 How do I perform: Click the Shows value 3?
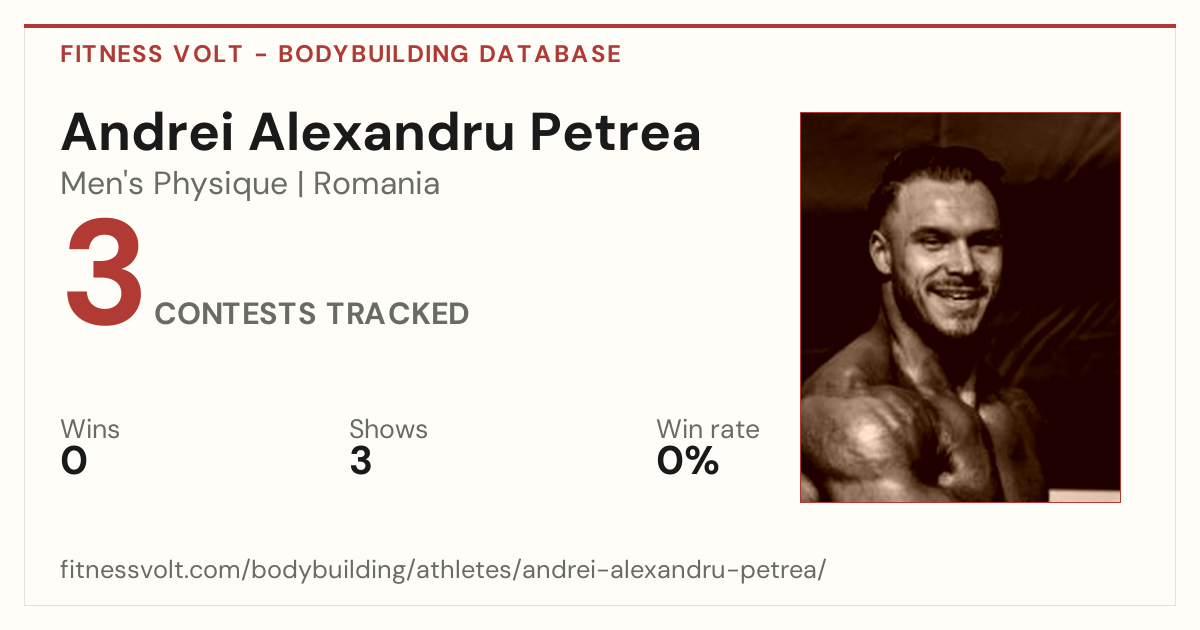[x=361, y=461]
